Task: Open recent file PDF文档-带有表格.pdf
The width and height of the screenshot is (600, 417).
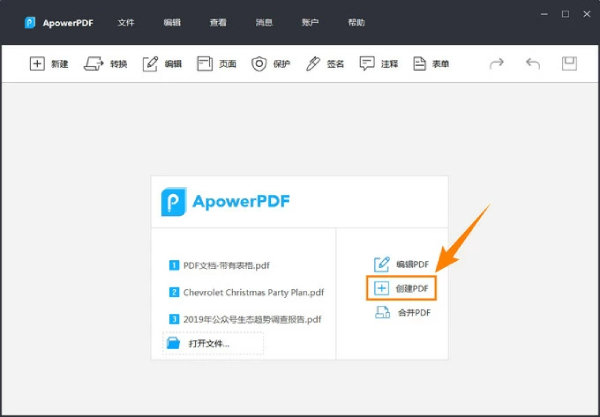Action: (226, 265)
